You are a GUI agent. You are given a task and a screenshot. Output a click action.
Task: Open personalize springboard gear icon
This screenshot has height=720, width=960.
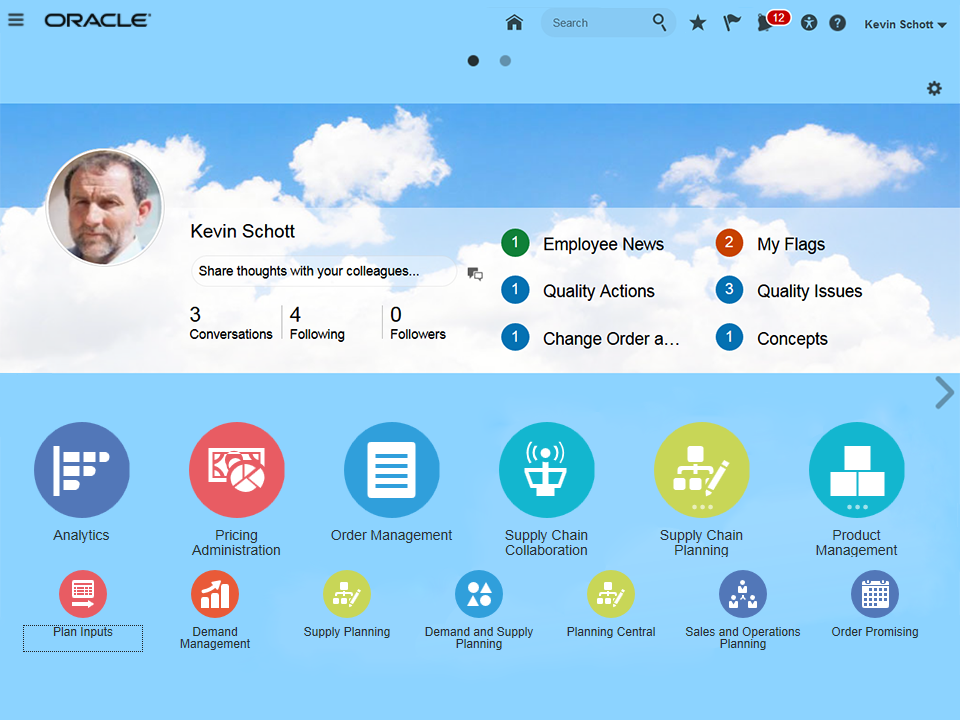(x=934, y=89)
